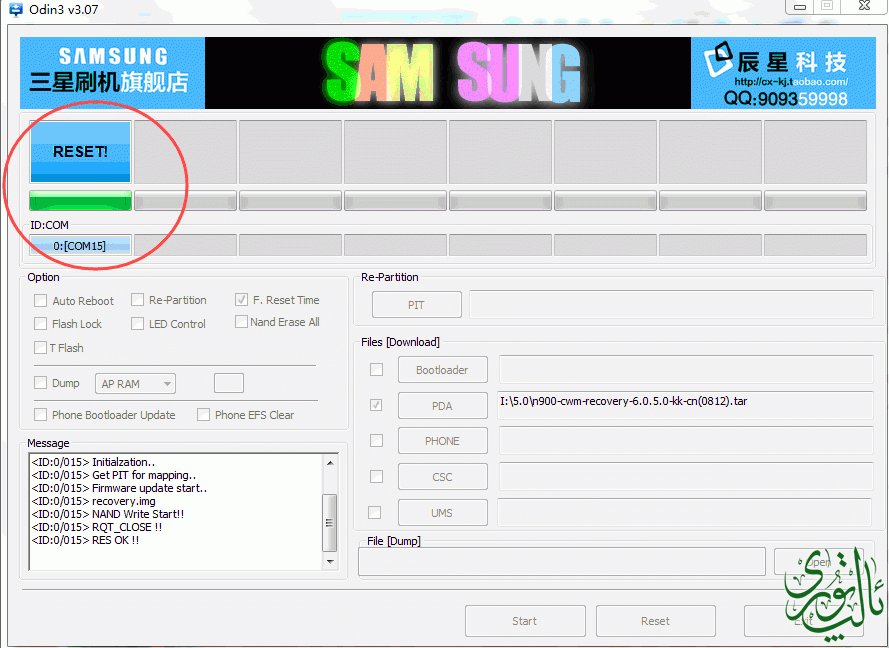889x648 pixels.
Task: Click the Message log scroll-down arrow
Action: 330,562
